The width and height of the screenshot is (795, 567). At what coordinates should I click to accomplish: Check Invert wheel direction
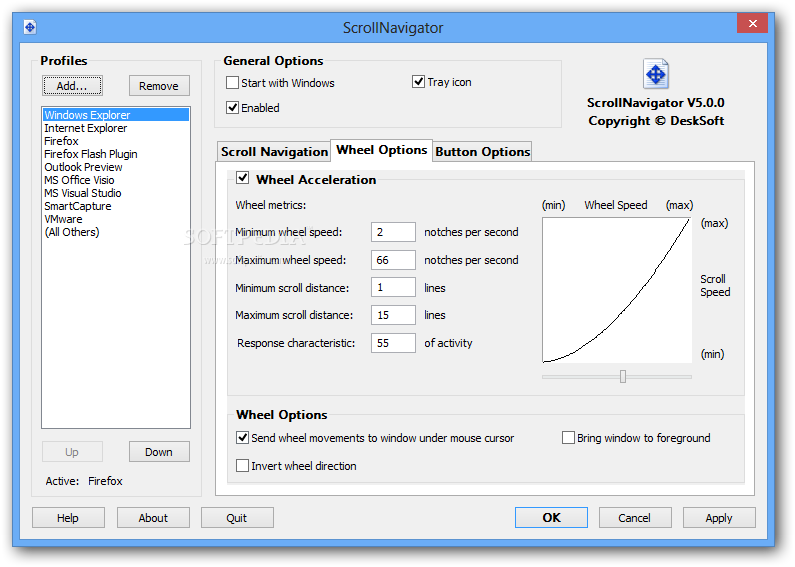[242, 466]
